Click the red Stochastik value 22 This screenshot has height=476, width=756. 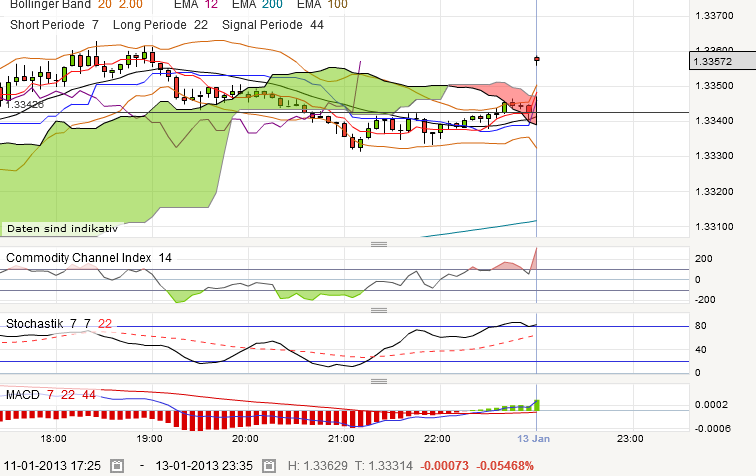point(105,324)
